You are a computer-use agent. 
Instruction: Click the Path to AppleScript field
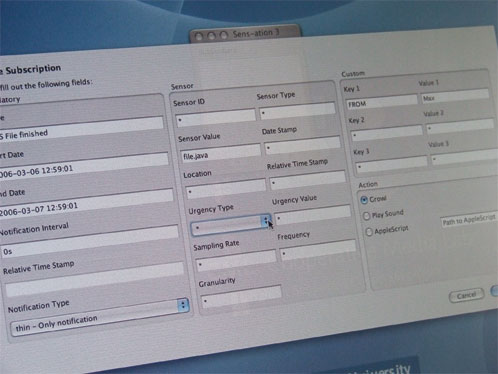pyautogui.click(x=469, y=220)
